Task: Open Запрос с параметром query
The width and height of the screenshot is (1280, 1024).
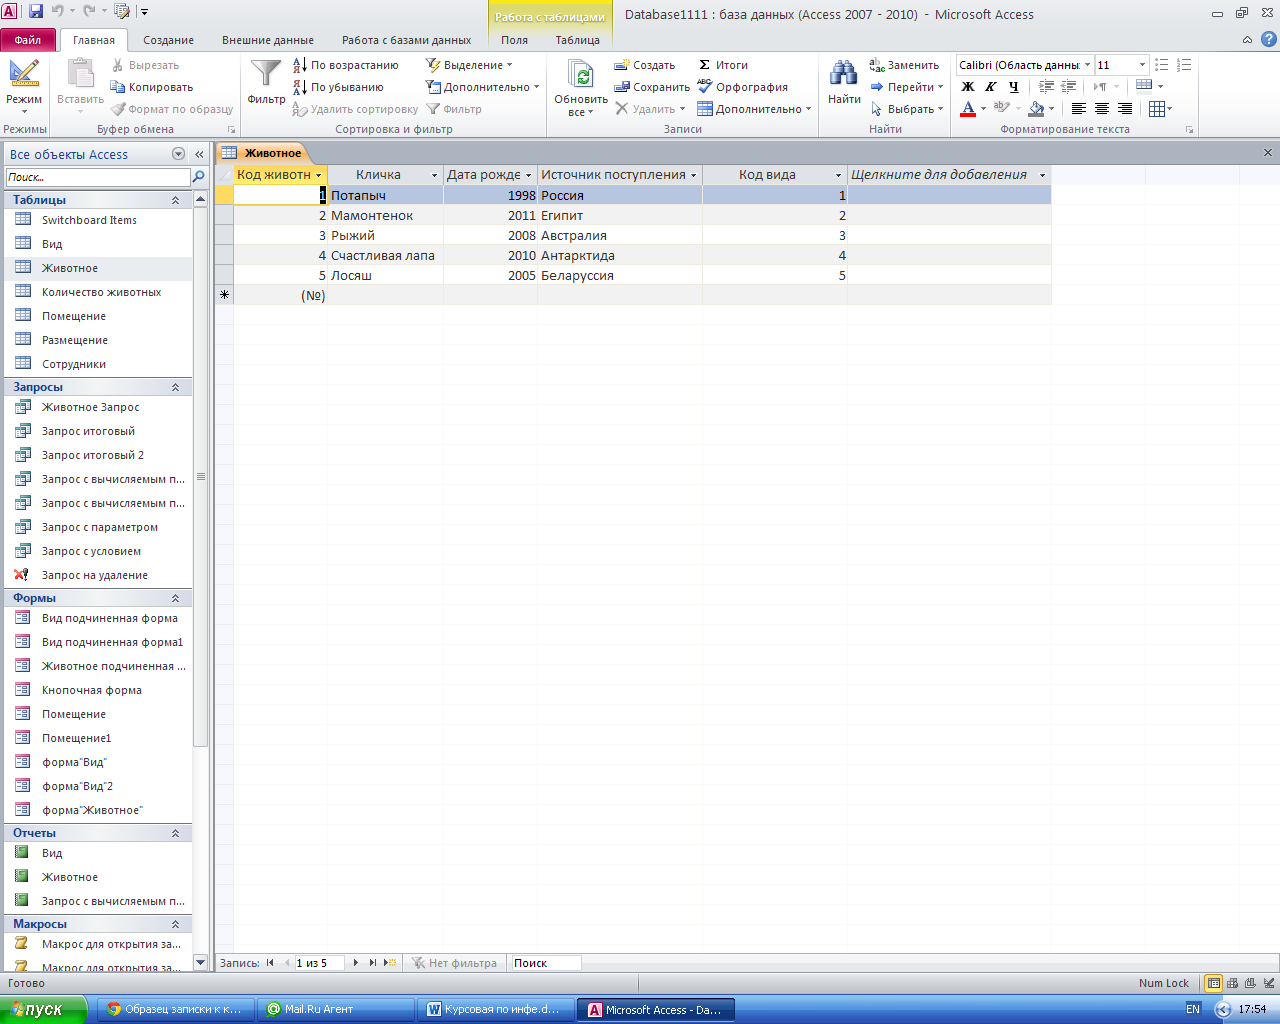Action: [x=99, y=527]
